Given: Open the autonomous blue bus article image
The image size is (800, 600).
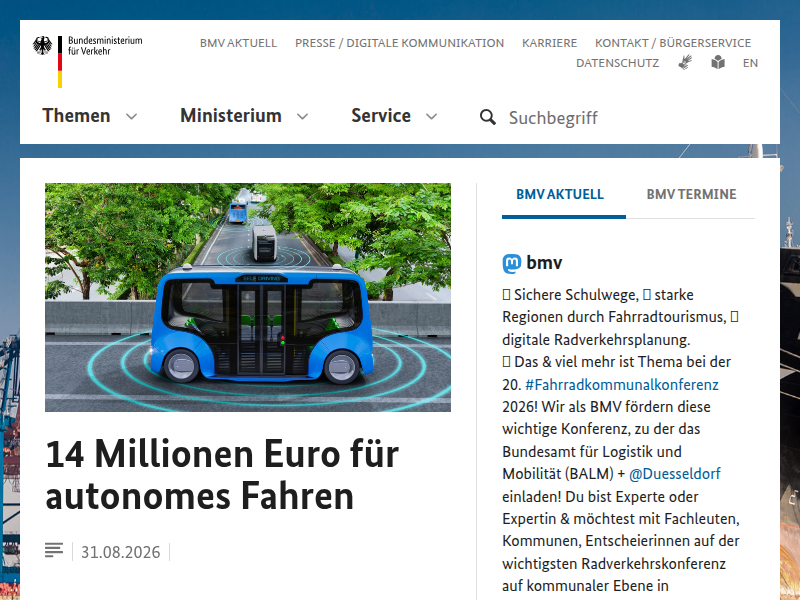Looking at the screenshot, I should pos(248,297).
